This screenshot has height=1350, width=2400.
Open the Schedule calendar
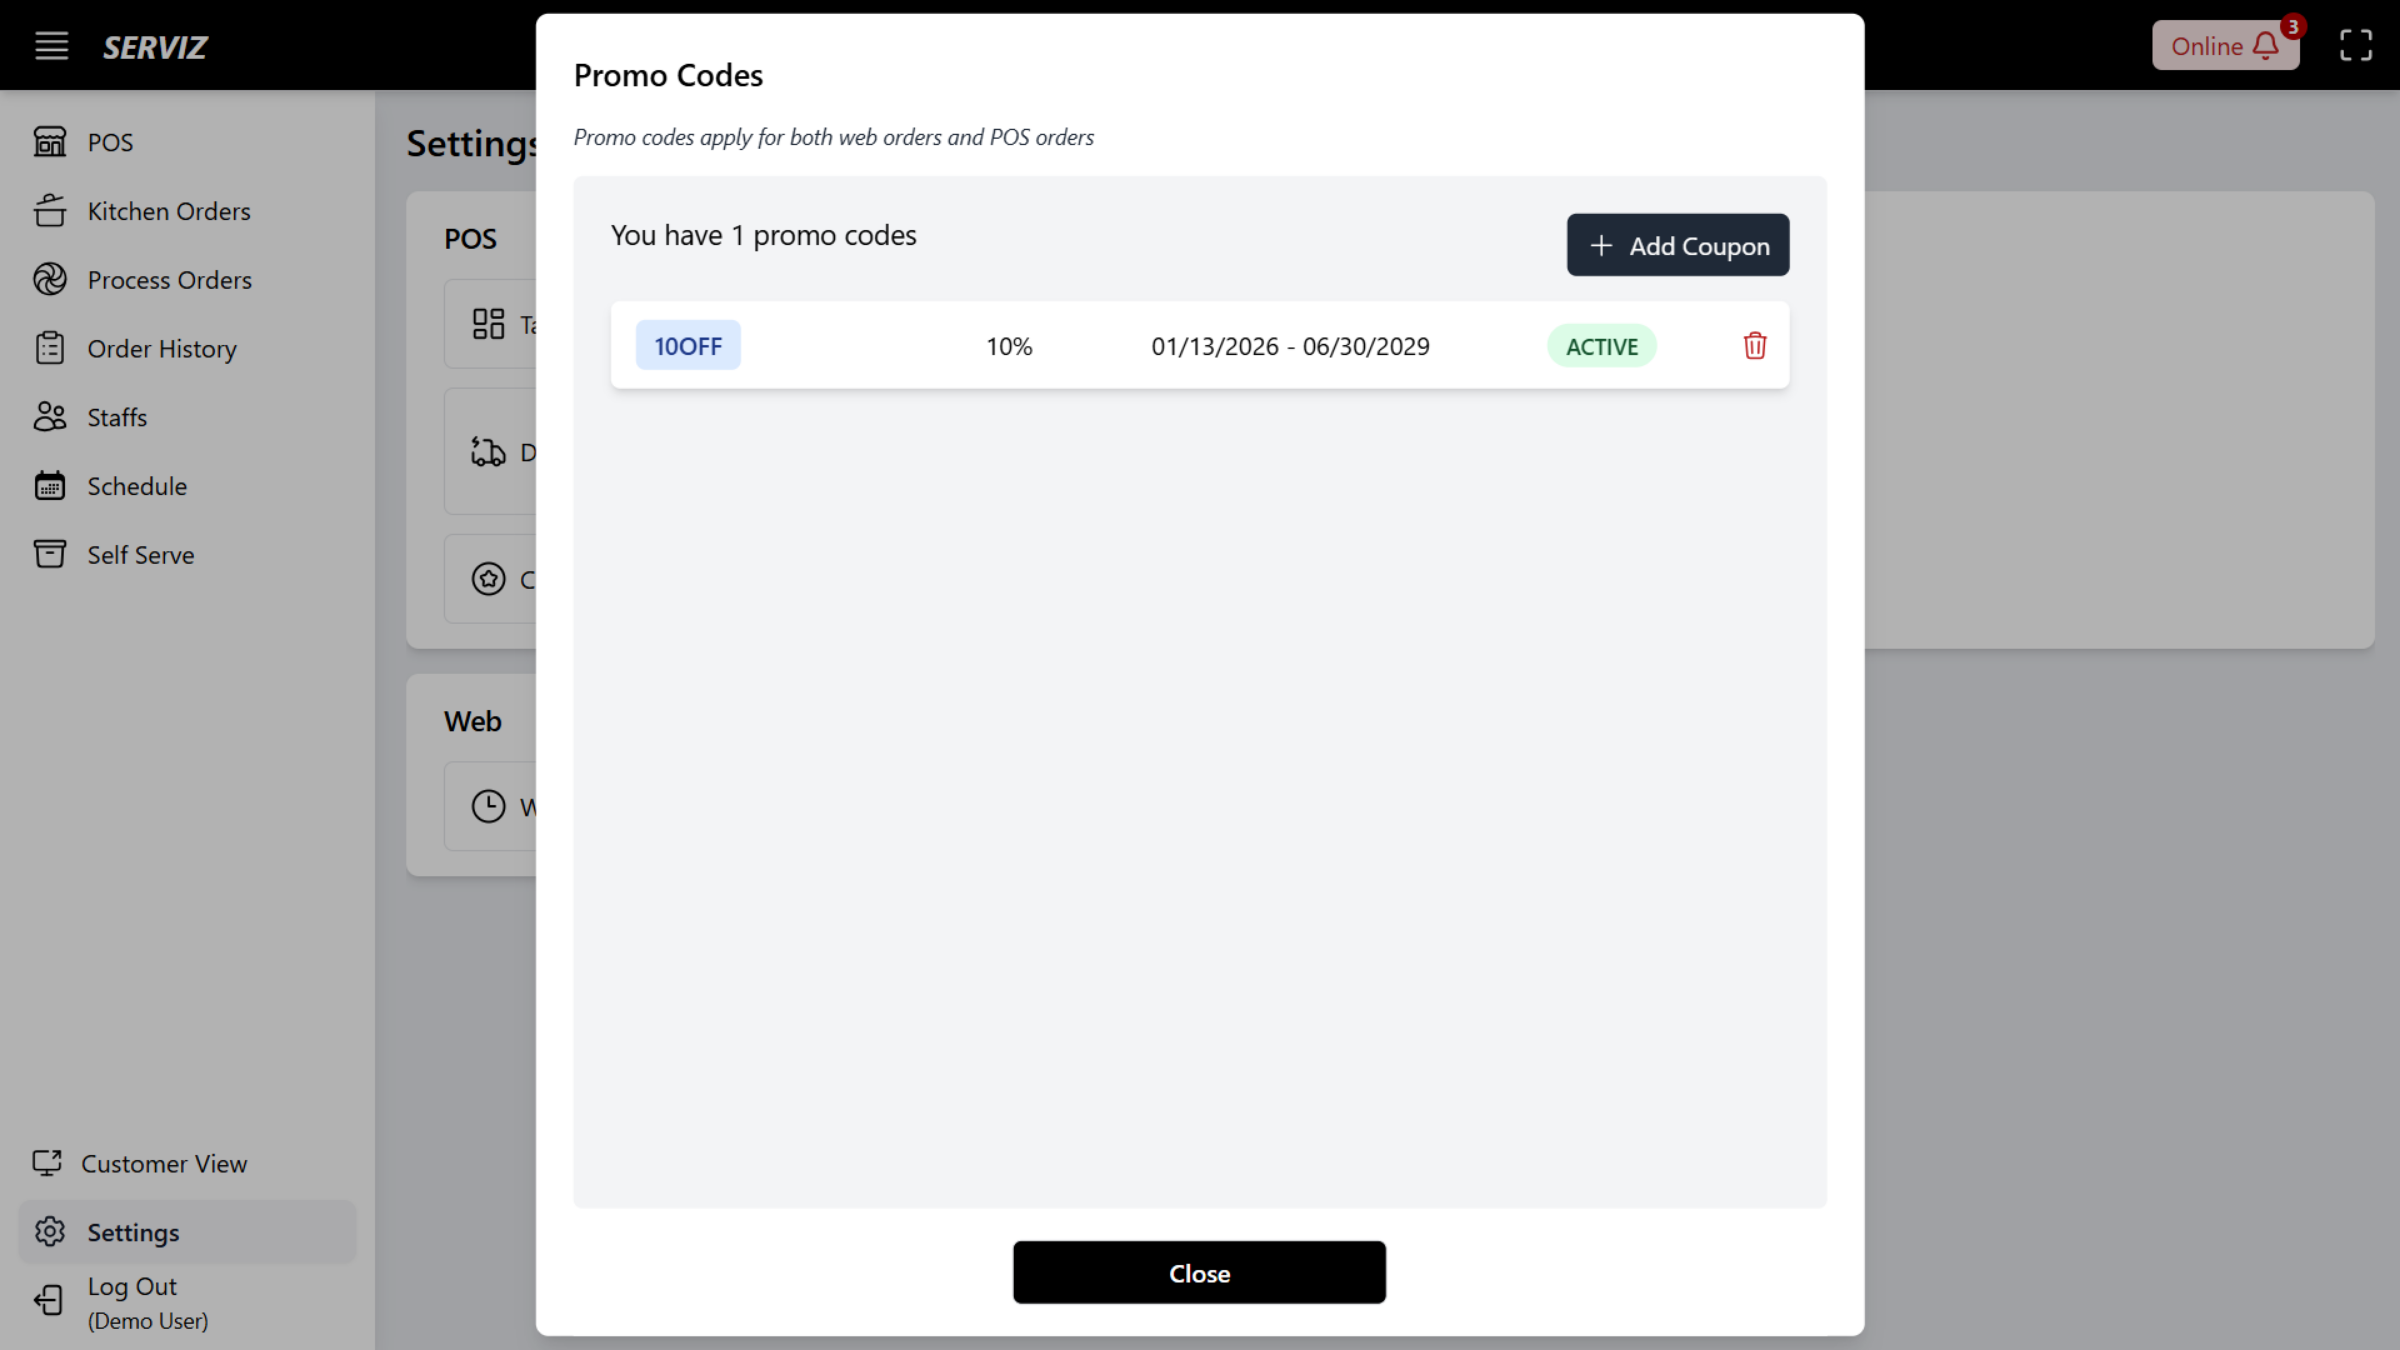click(135, 486)
